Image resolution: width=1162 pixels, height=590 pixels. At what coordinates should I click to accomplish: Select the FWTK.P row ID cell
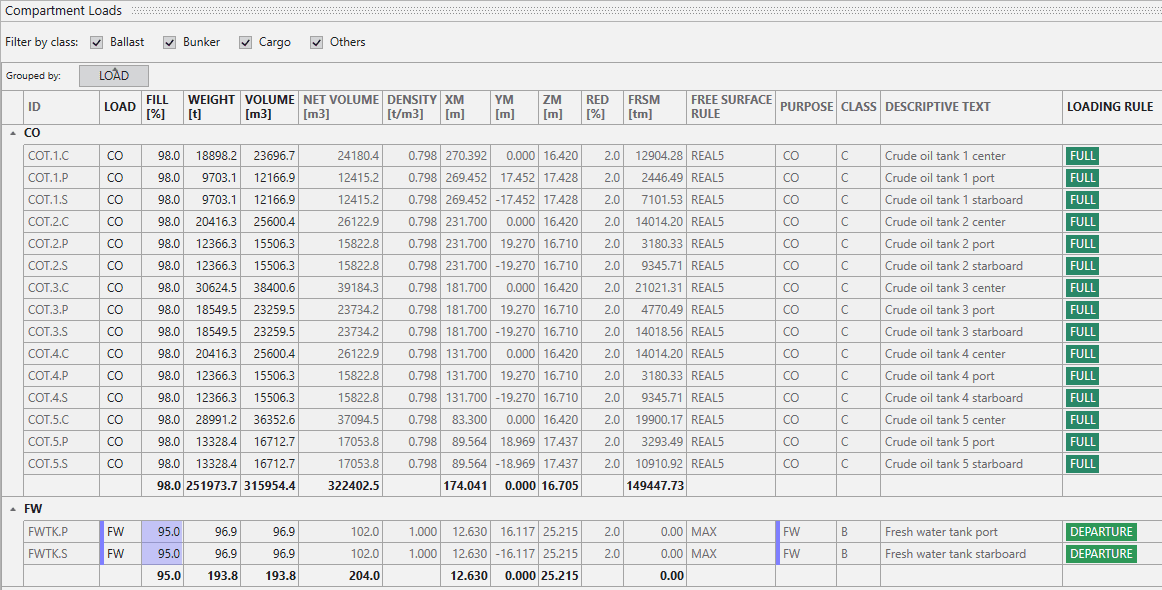click(62, 532)
